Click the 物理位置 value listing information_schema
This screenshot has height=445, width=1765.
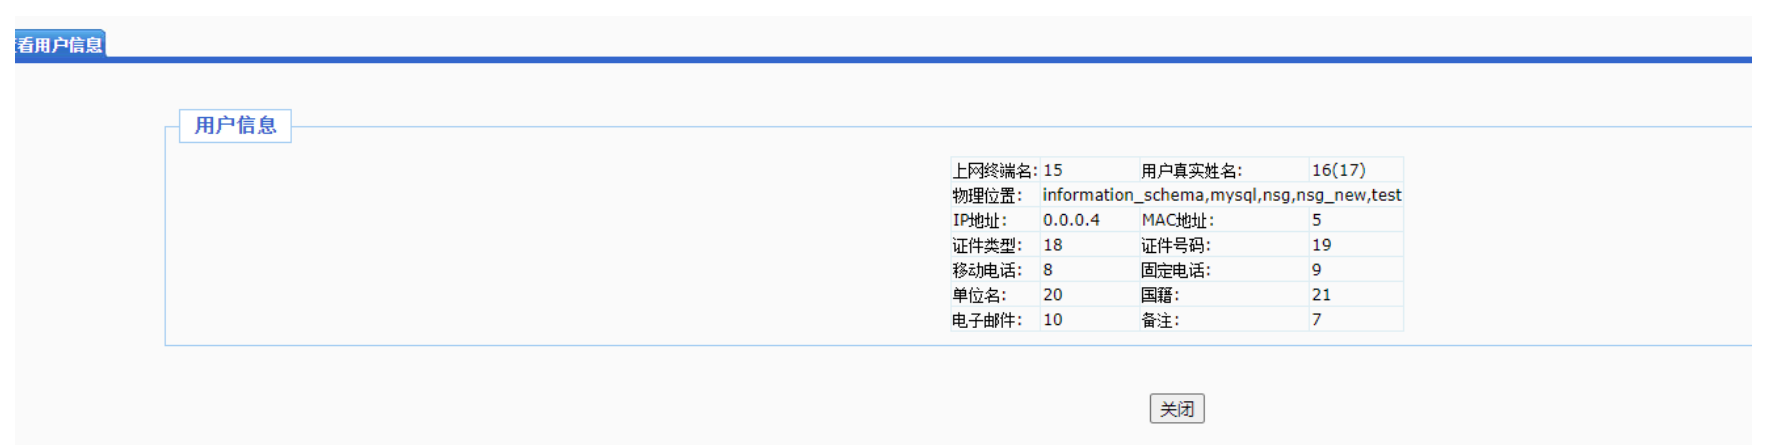[x=1221, y=195]
